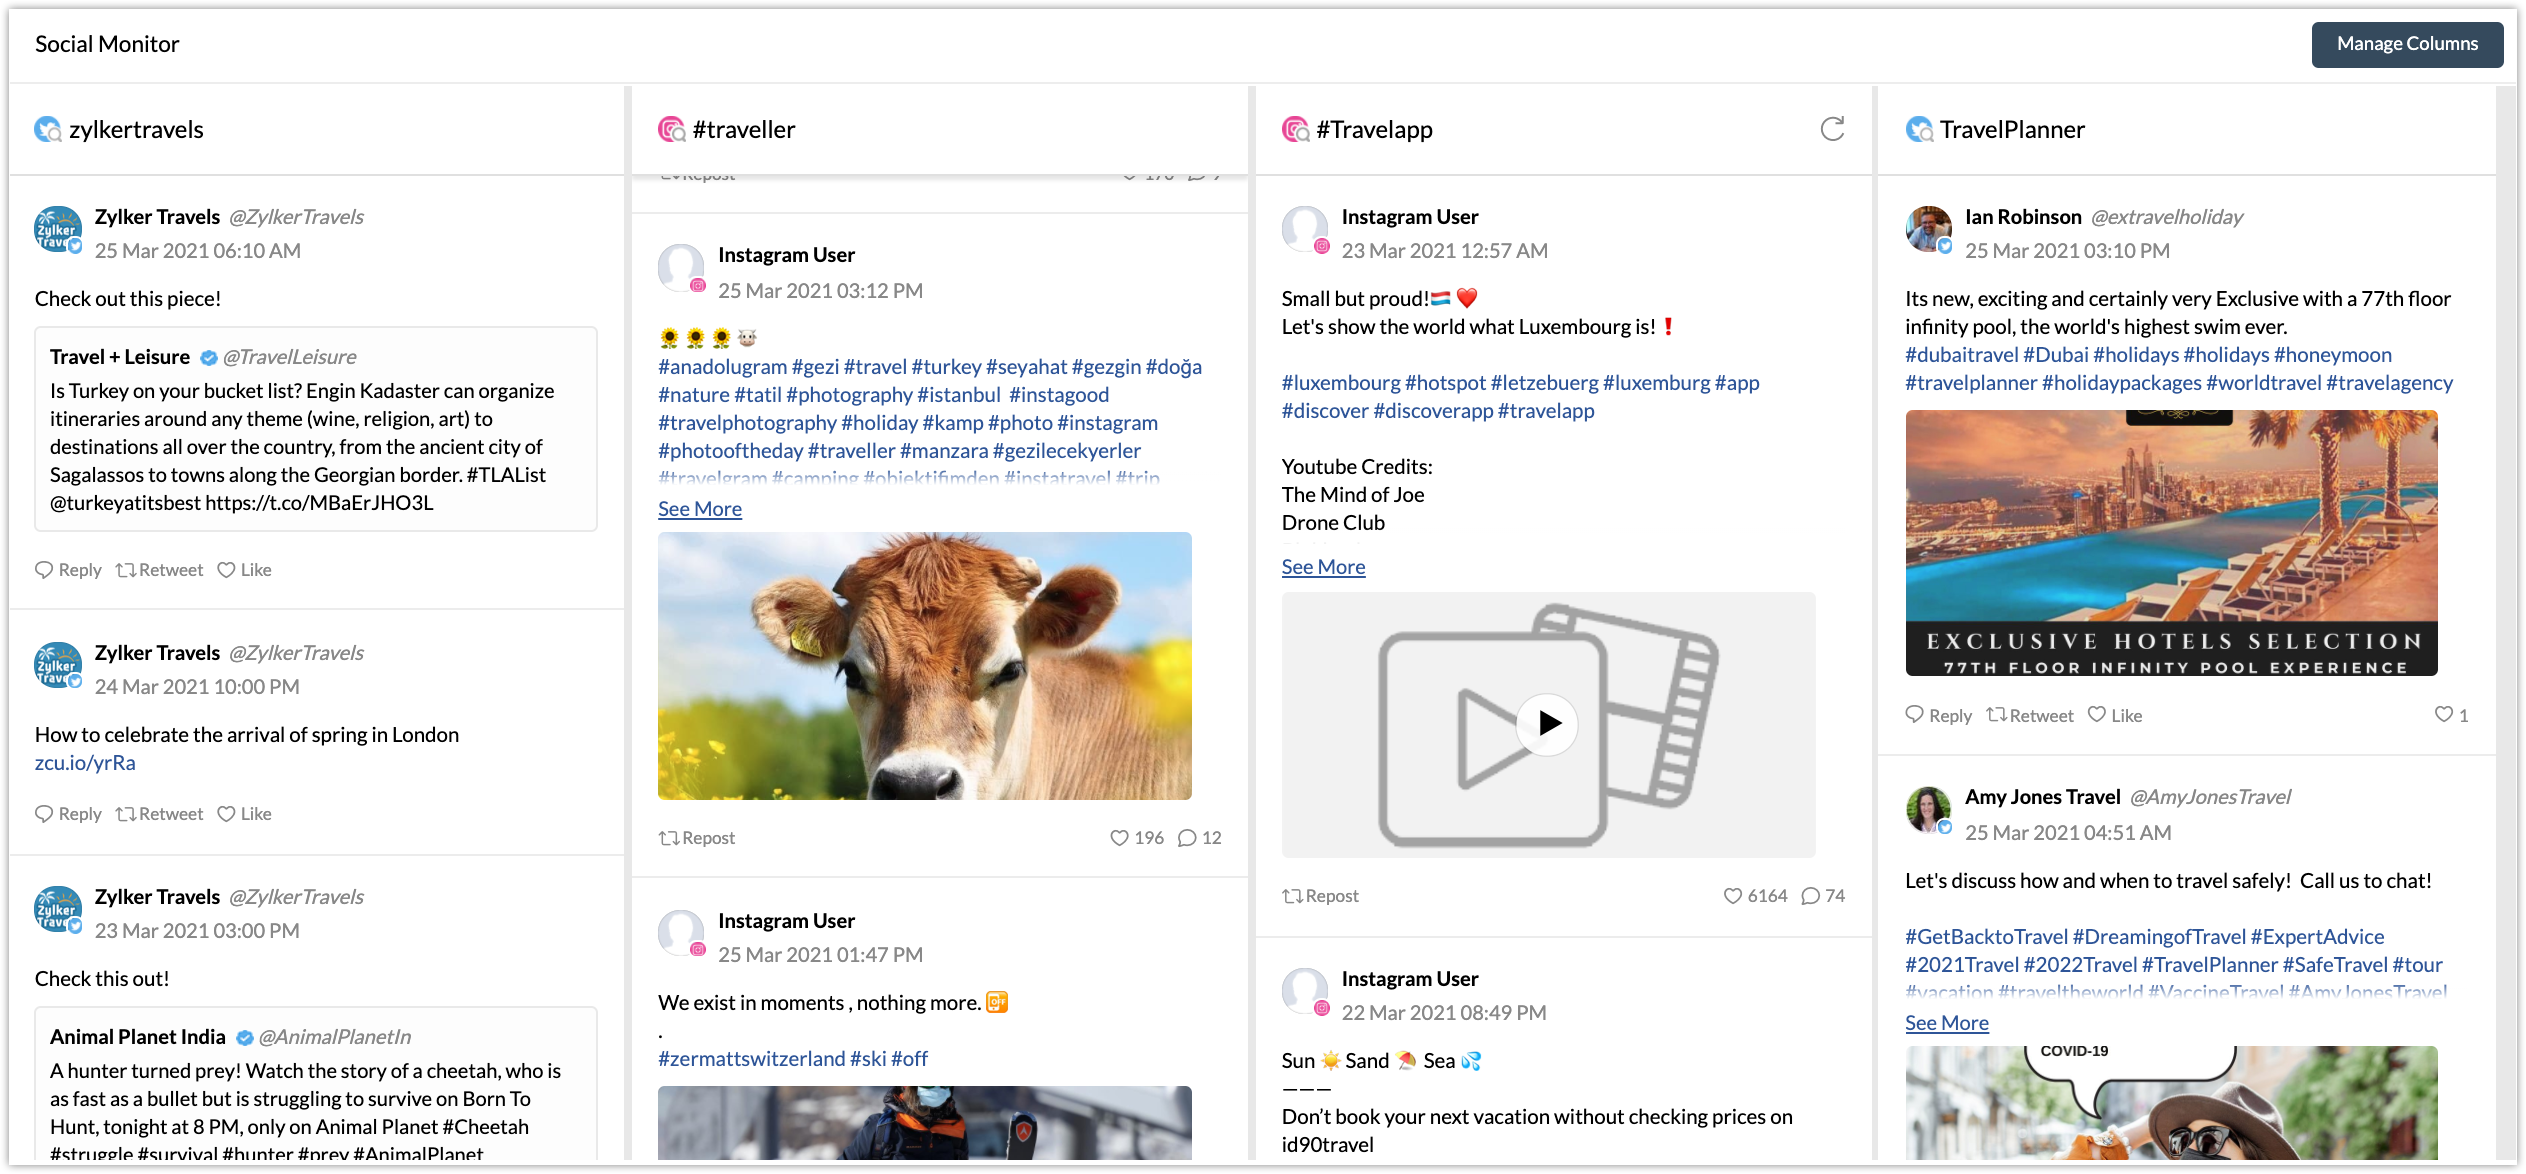Click hashtag #travelapp in Luxembourg post
The width and height of the screenshot is (2526, 1174).
(x=1546, y=411)
